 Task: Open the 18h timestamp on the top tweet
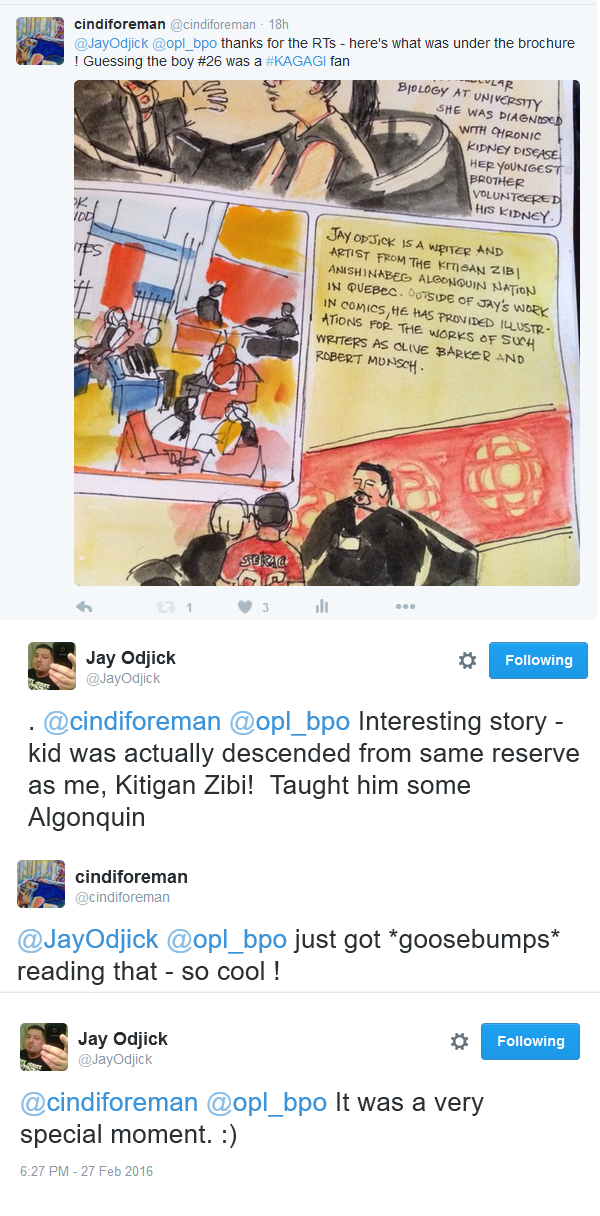tap(279, 24)
